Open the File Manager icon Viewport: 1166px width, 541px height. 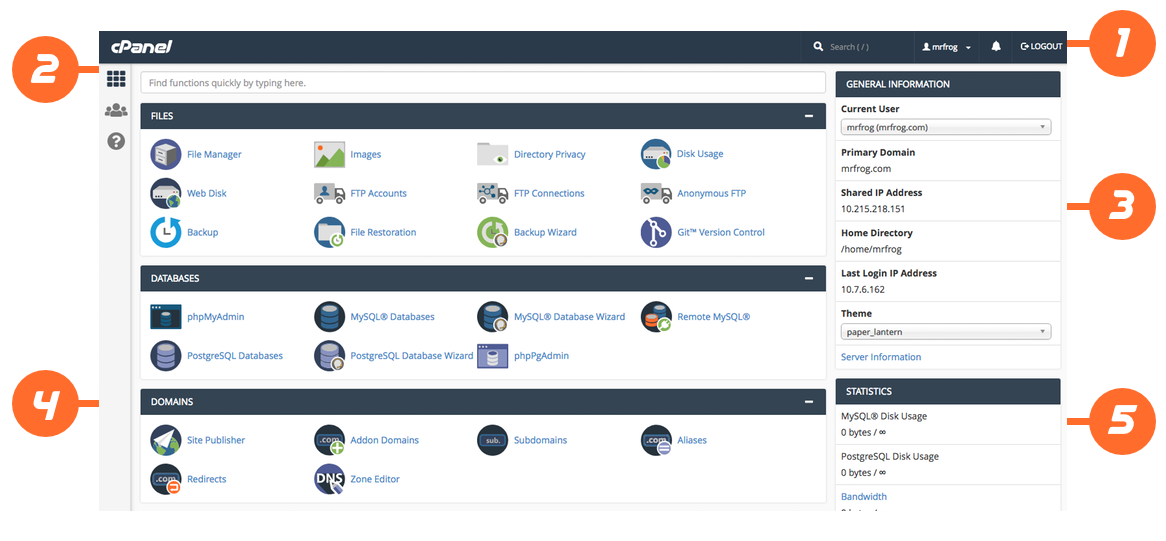coord(166,154)
